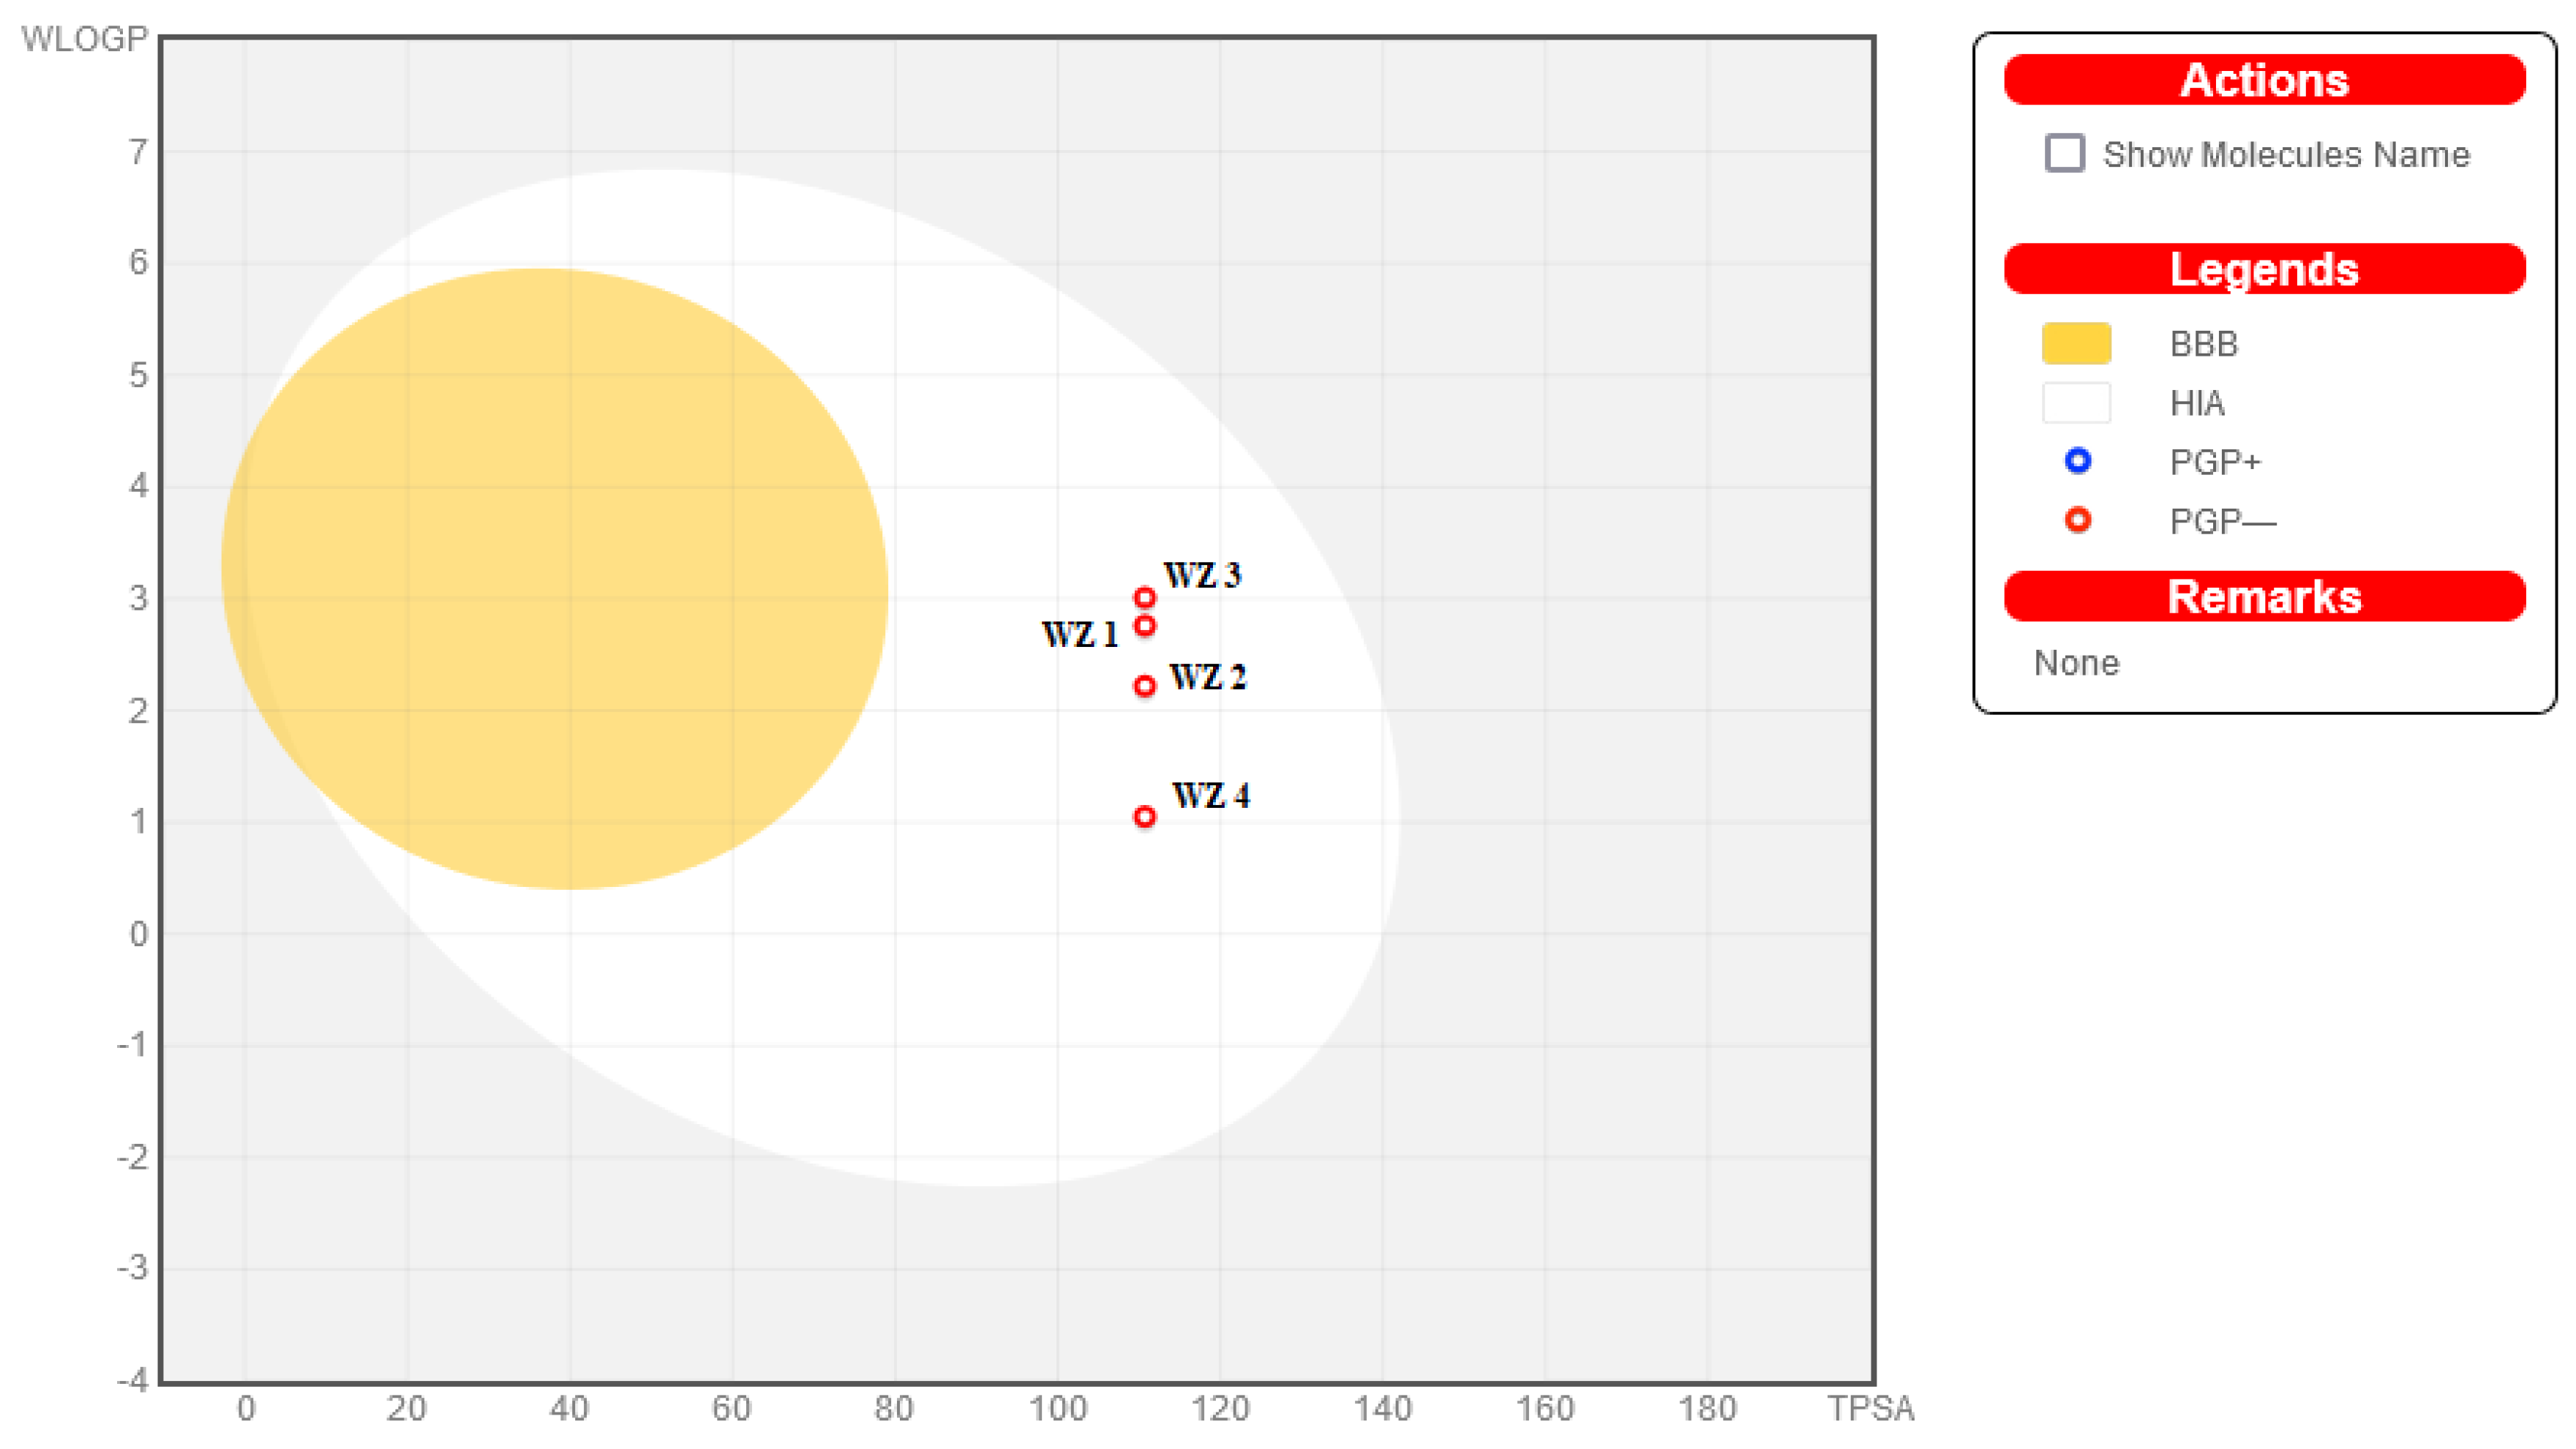Click the WLOGP axis label
This screenshot has width=2576, height=1449.
point(85,39)
